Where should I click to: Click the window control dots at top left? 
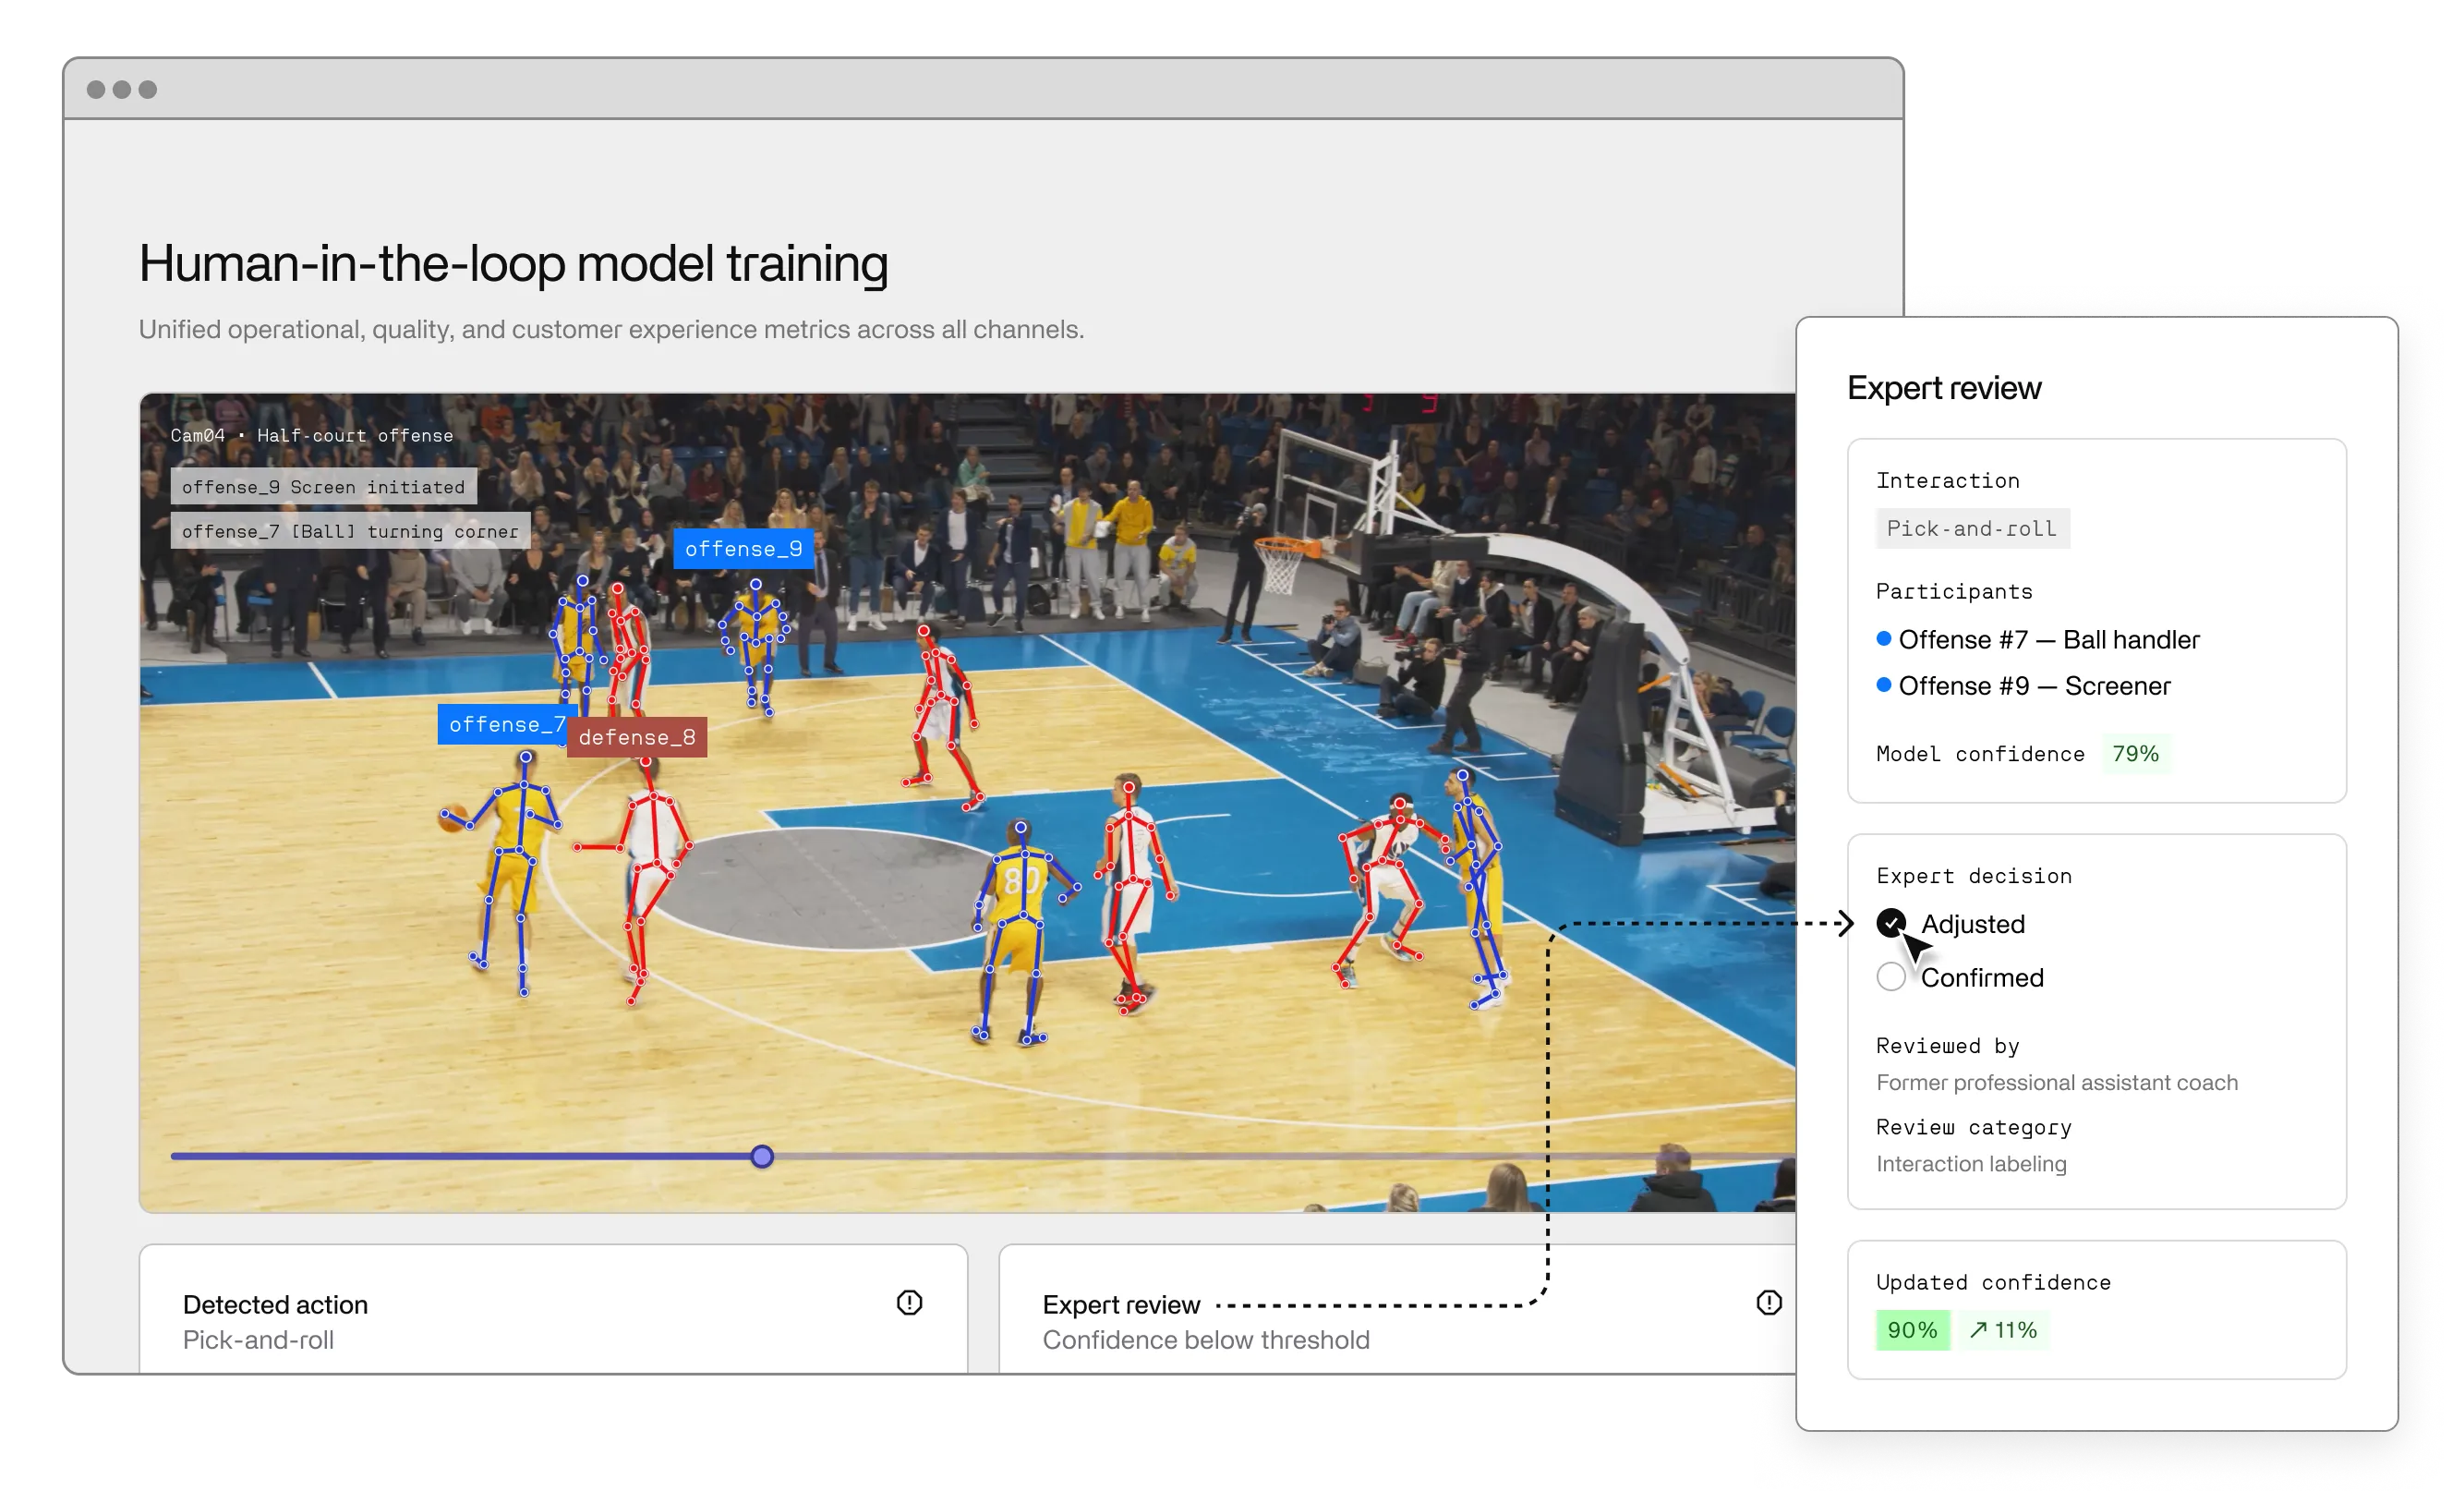coord(121,88)
